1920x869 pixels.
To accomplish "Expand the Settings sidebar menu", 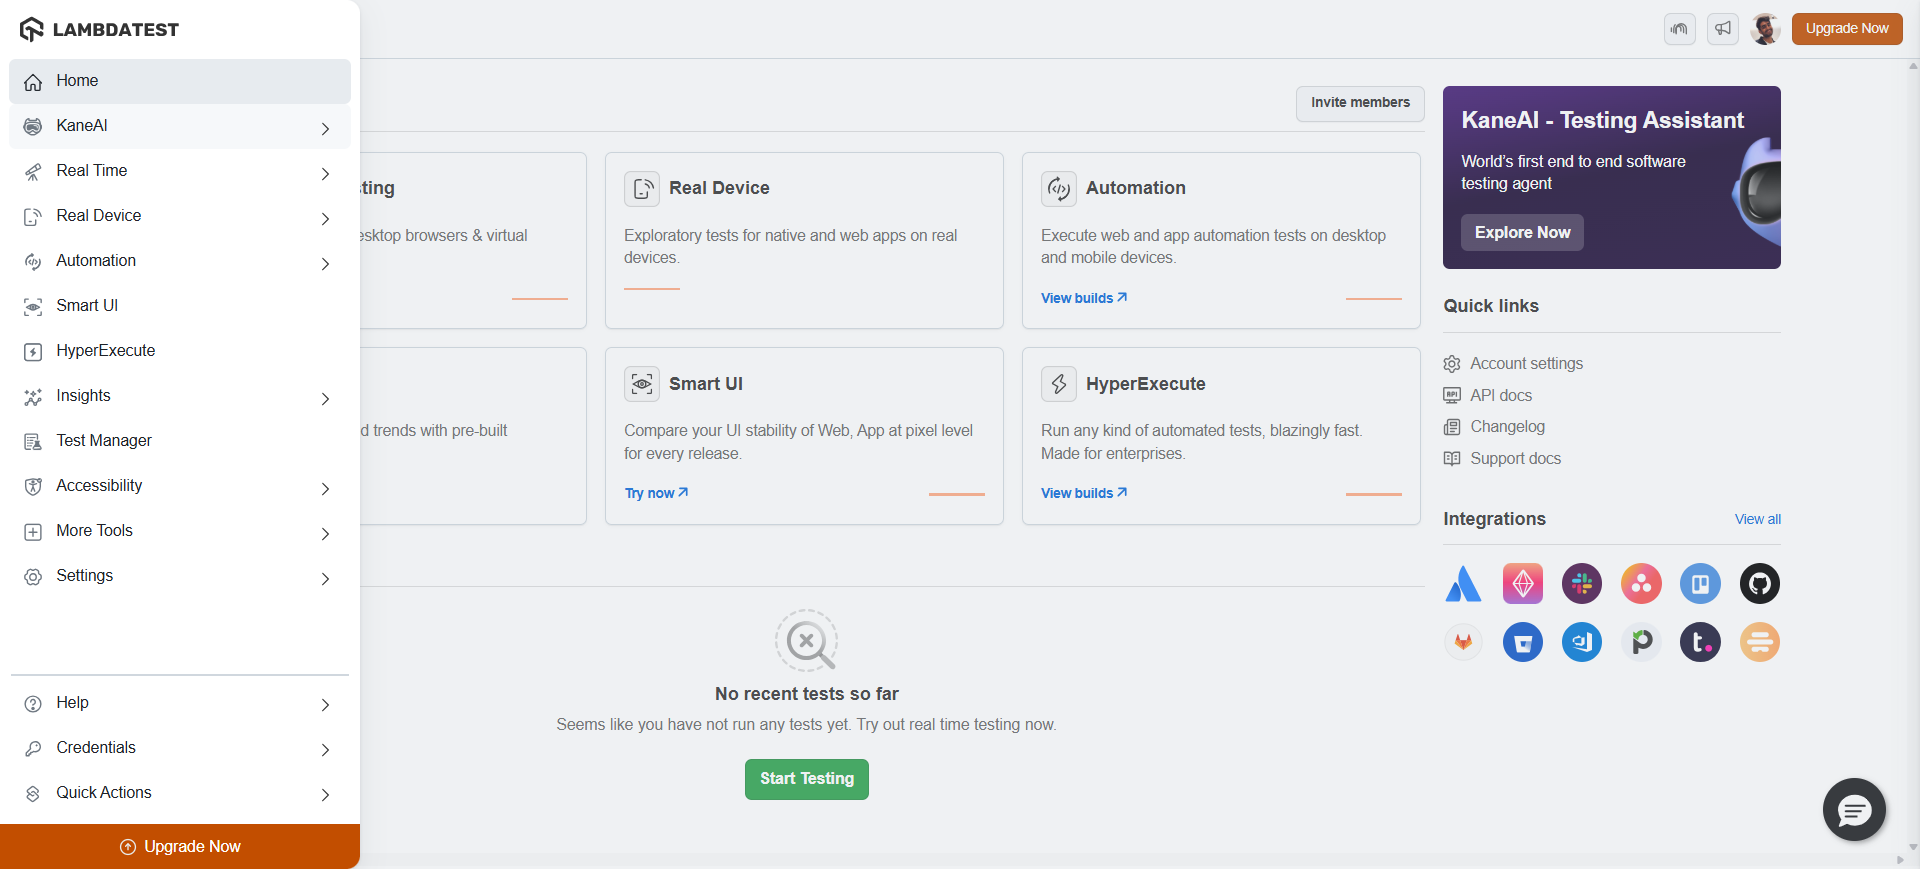I will click(325, 578).
